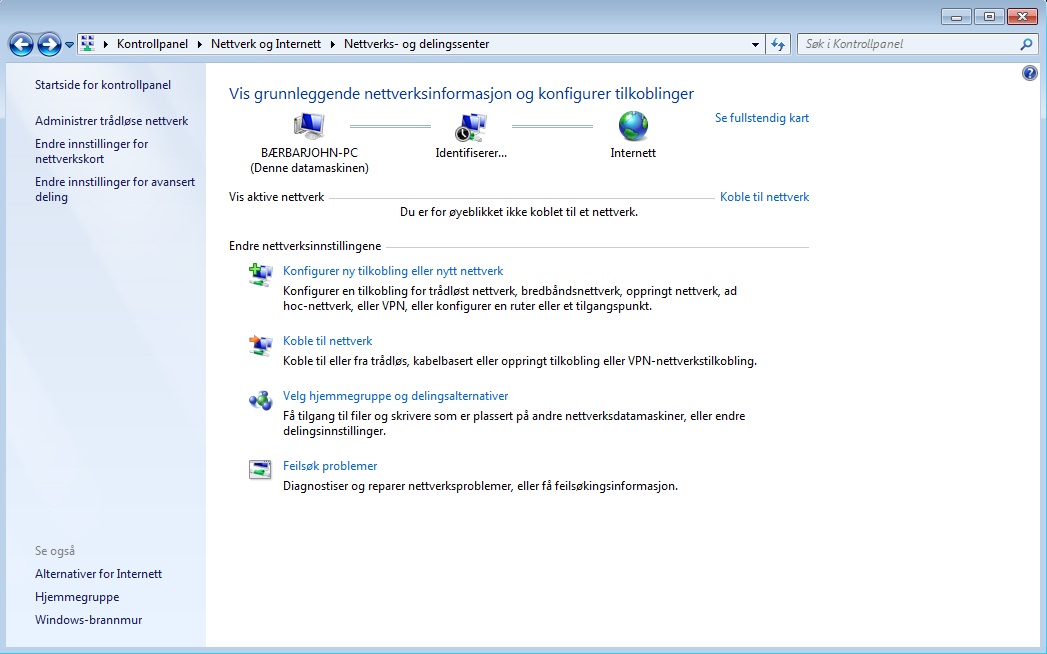Open Velg hjemmegruppe og delingsalternativer
This screenshot has width=1047, height=654.
395,396
